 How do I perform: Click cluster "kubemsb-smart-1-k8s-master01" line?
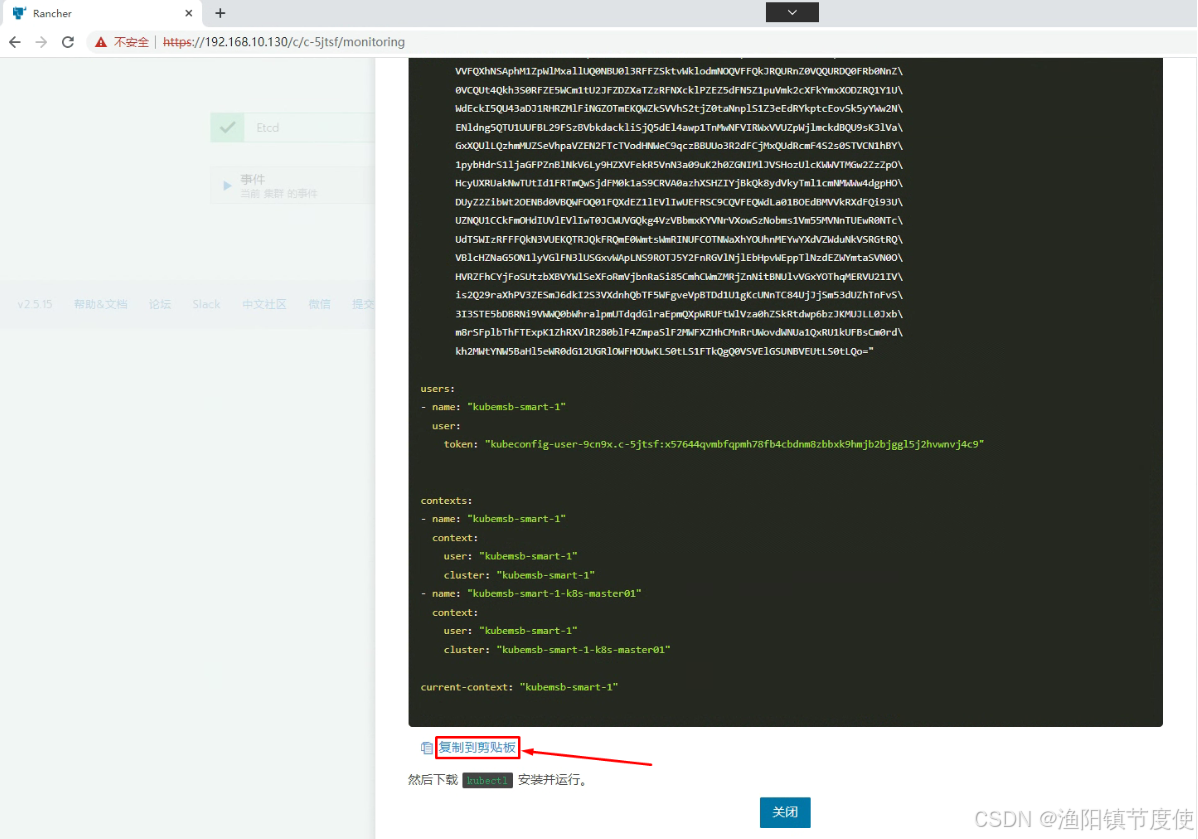pyautogui.click(x=556, y=649)
